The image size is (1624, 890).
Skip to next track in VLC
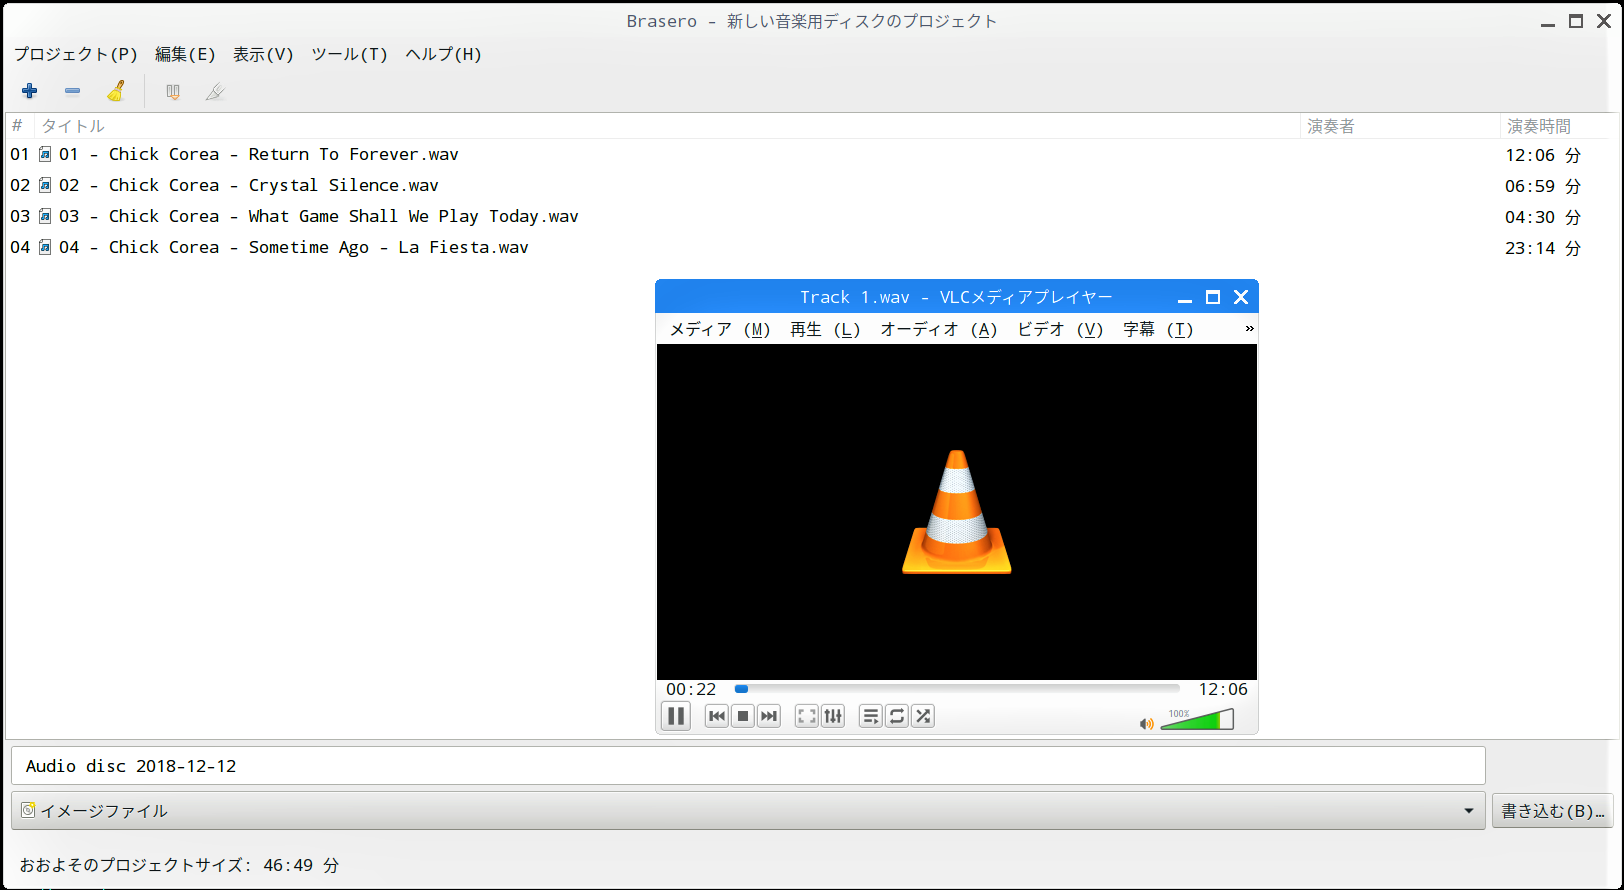(769, 716)
